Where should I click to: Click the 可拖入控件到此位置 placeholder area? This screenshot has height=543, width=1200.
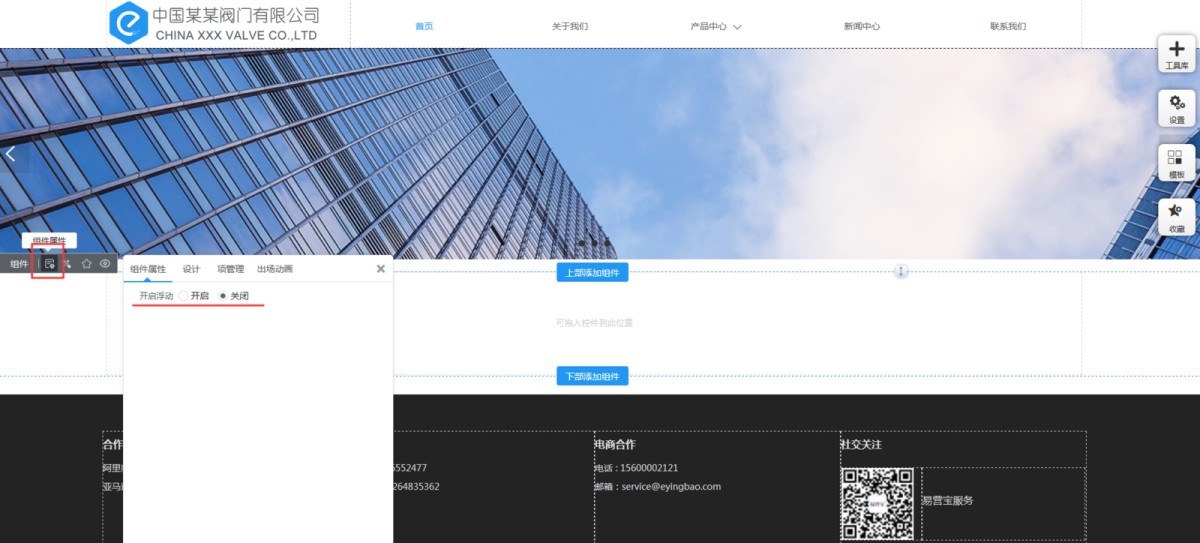click(594, 323)
